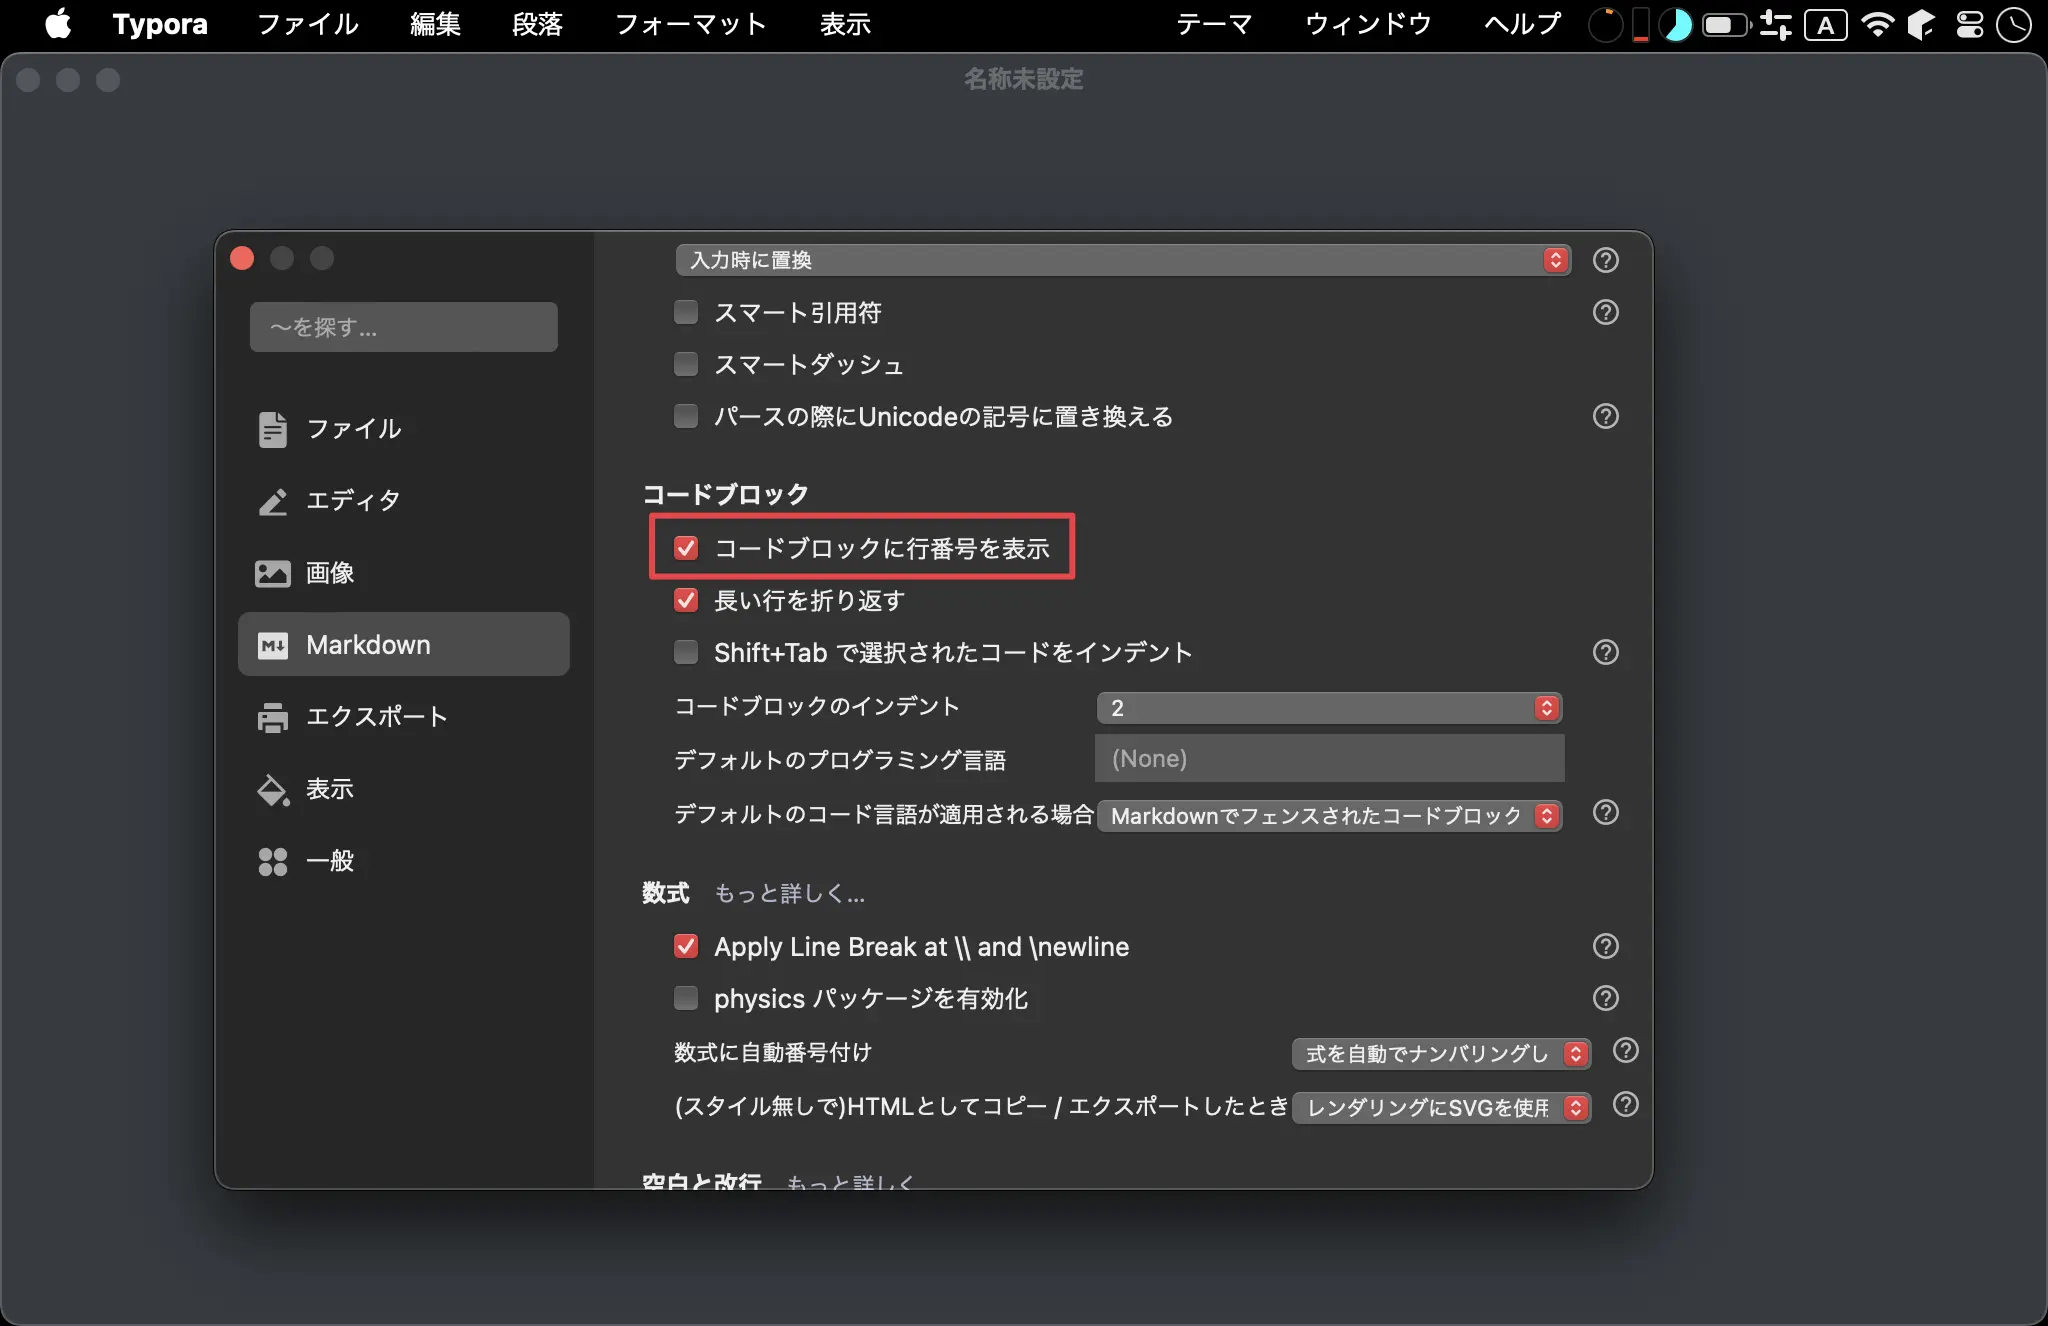The width and height of the screenshot is (2048, 1326).
Task: Open the 表示 preferences section in sidebar
Action: click(x=404, y=789)
